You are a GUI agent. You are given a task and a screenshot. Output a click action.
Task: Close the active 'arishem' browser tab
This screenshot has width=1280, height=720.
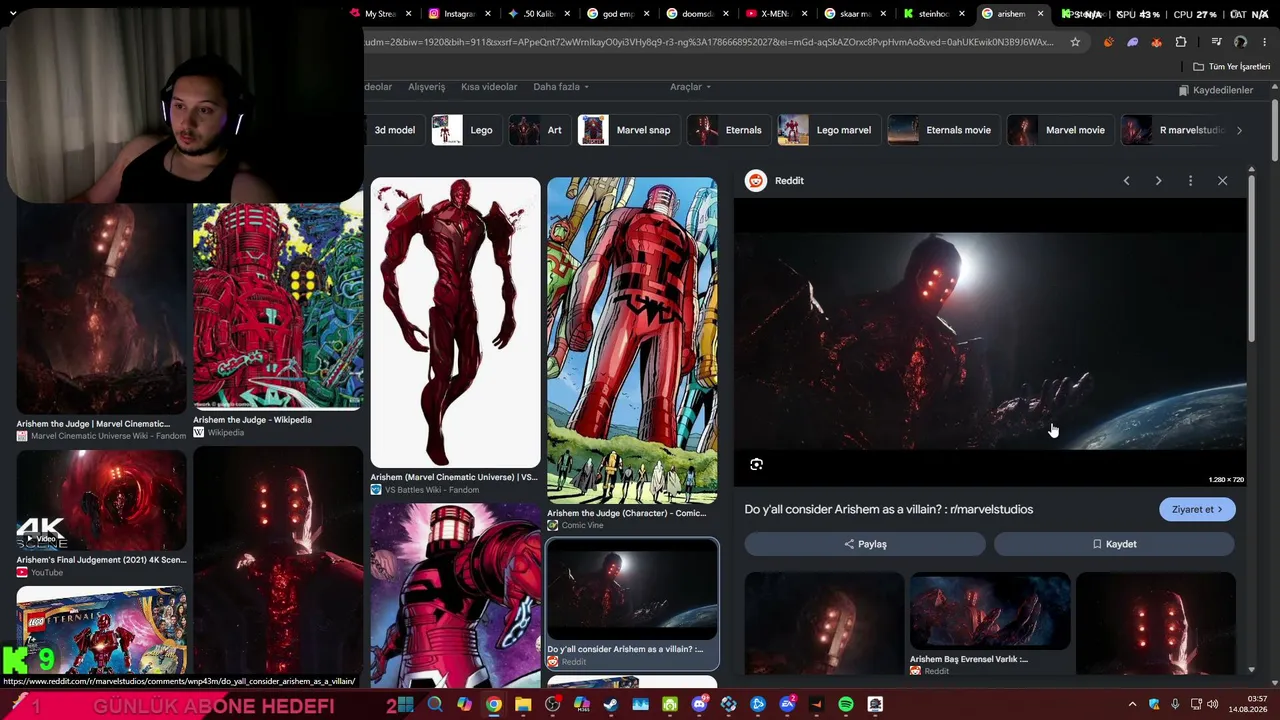coord(1040,14)
